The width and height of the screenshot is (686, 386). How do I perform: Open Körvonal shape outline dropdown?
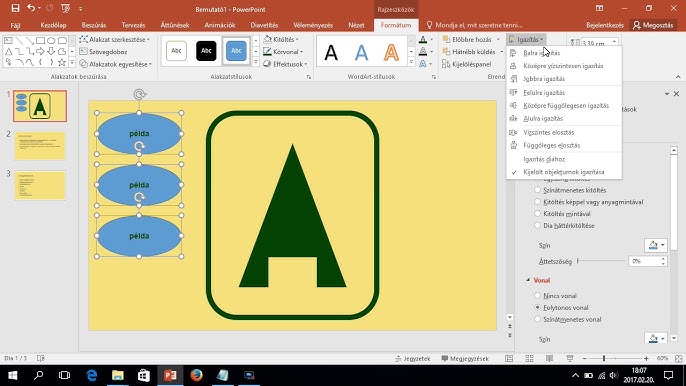click(x=283, y=52)
